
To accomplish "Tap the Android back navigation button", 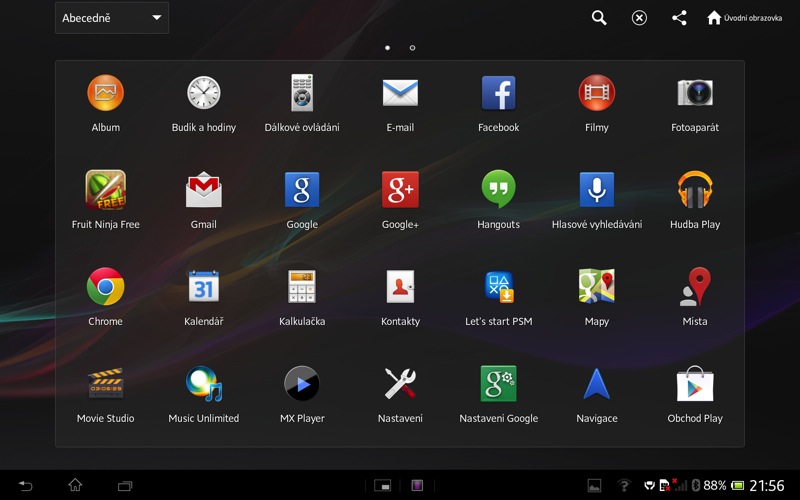I will [25, 485].
